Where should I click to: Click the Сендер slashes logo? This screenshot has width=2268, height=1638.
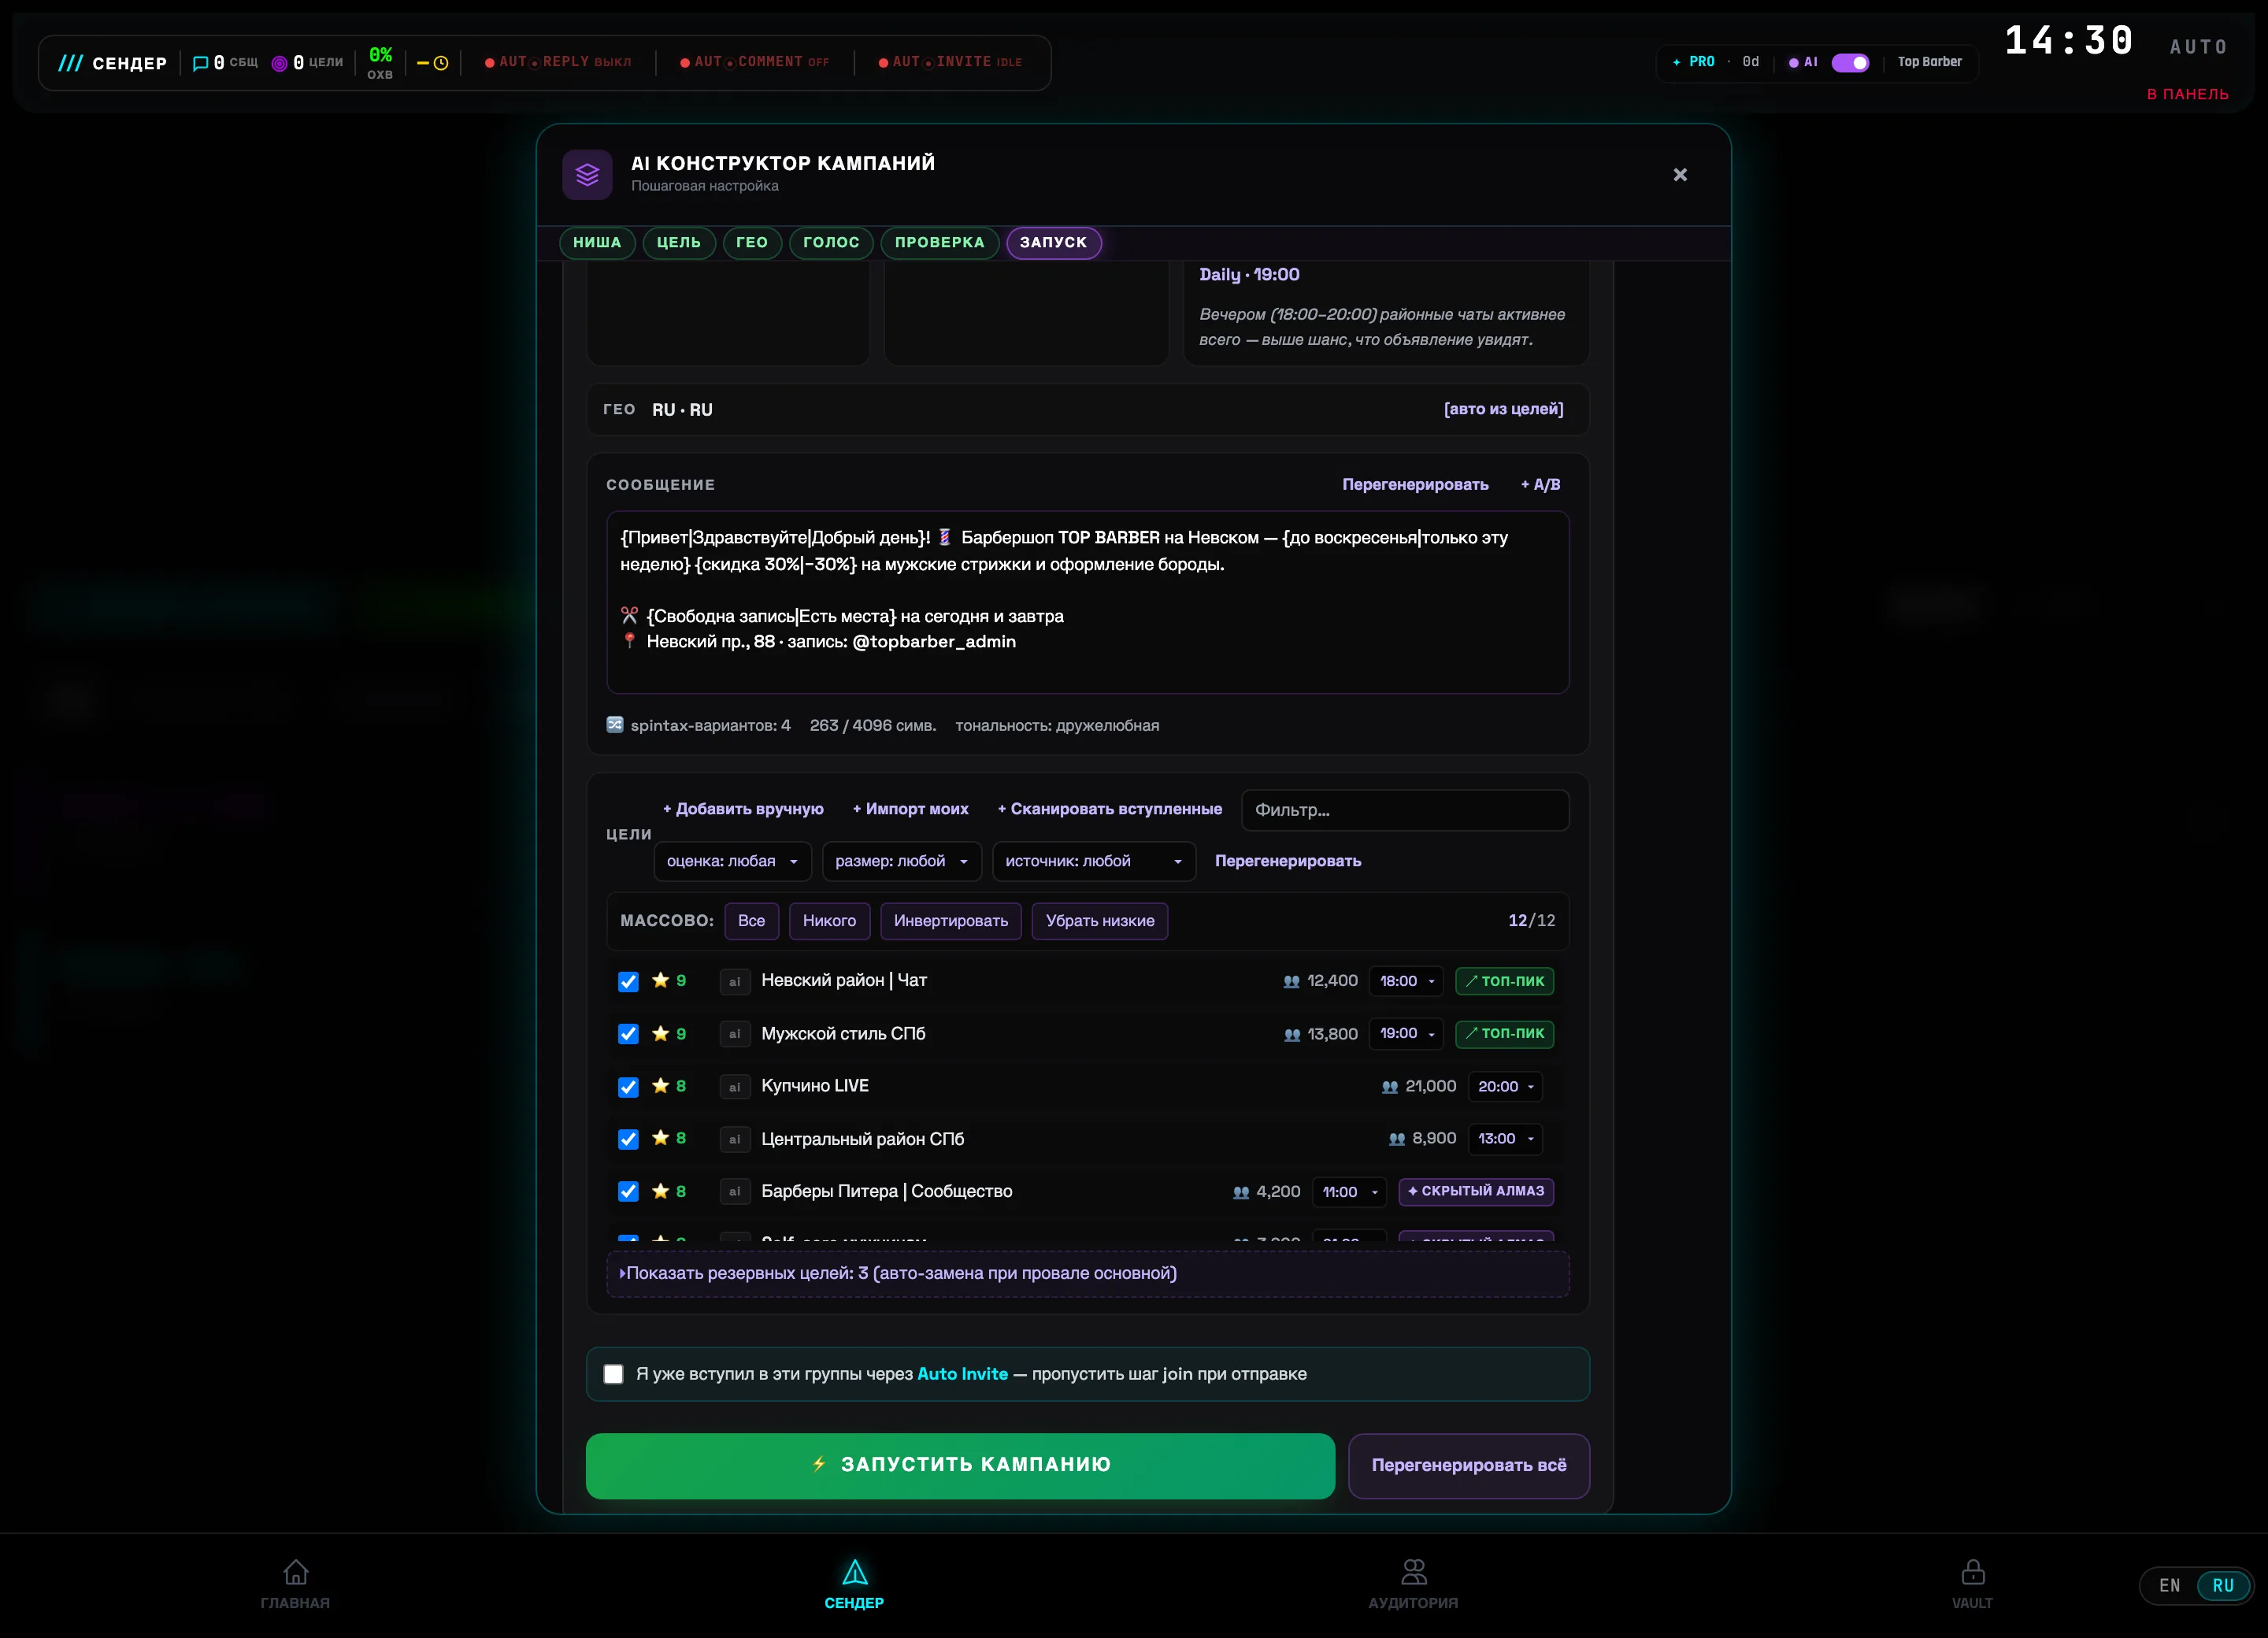(x=70, y=63)
